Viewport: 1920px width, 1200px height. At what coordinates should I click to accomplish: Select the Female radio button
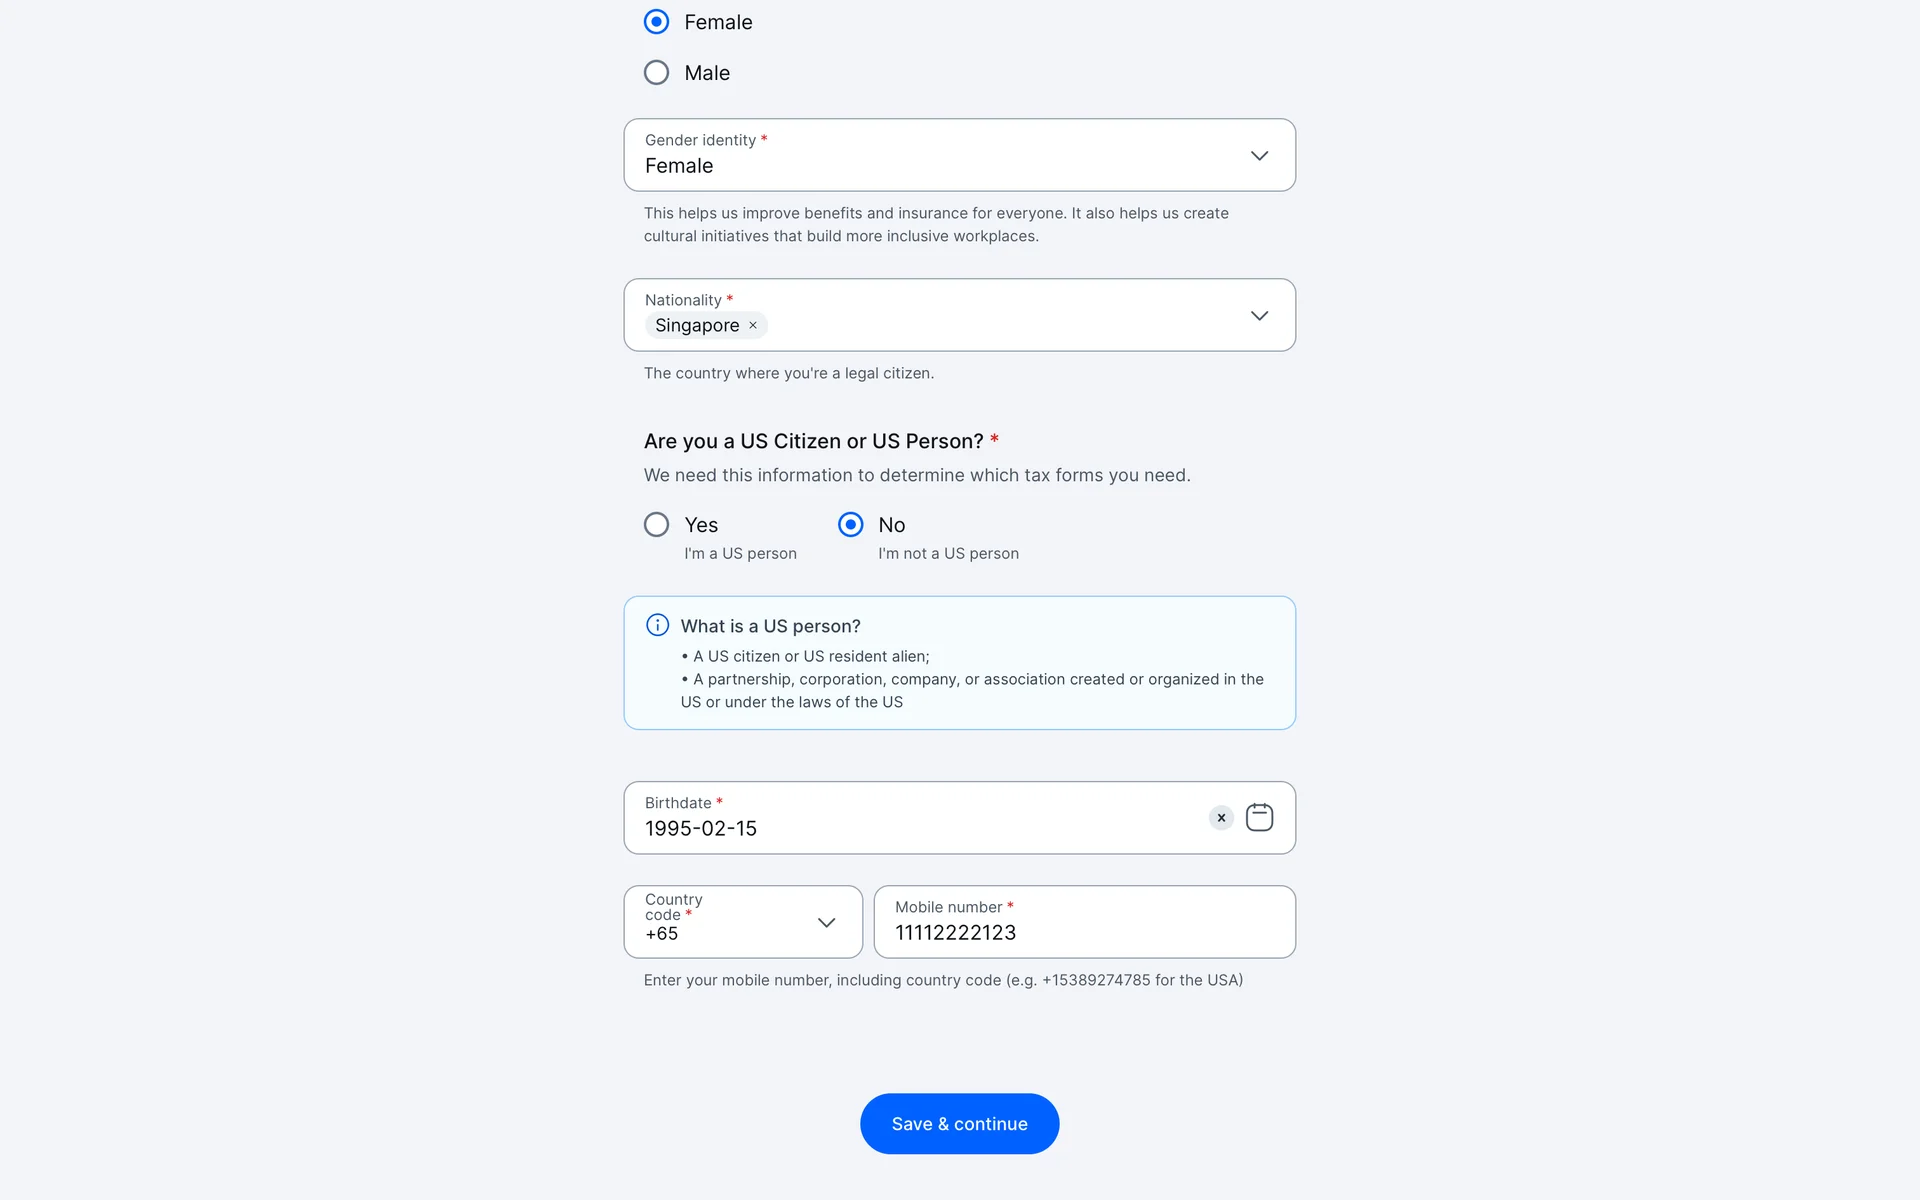point(656,21)
